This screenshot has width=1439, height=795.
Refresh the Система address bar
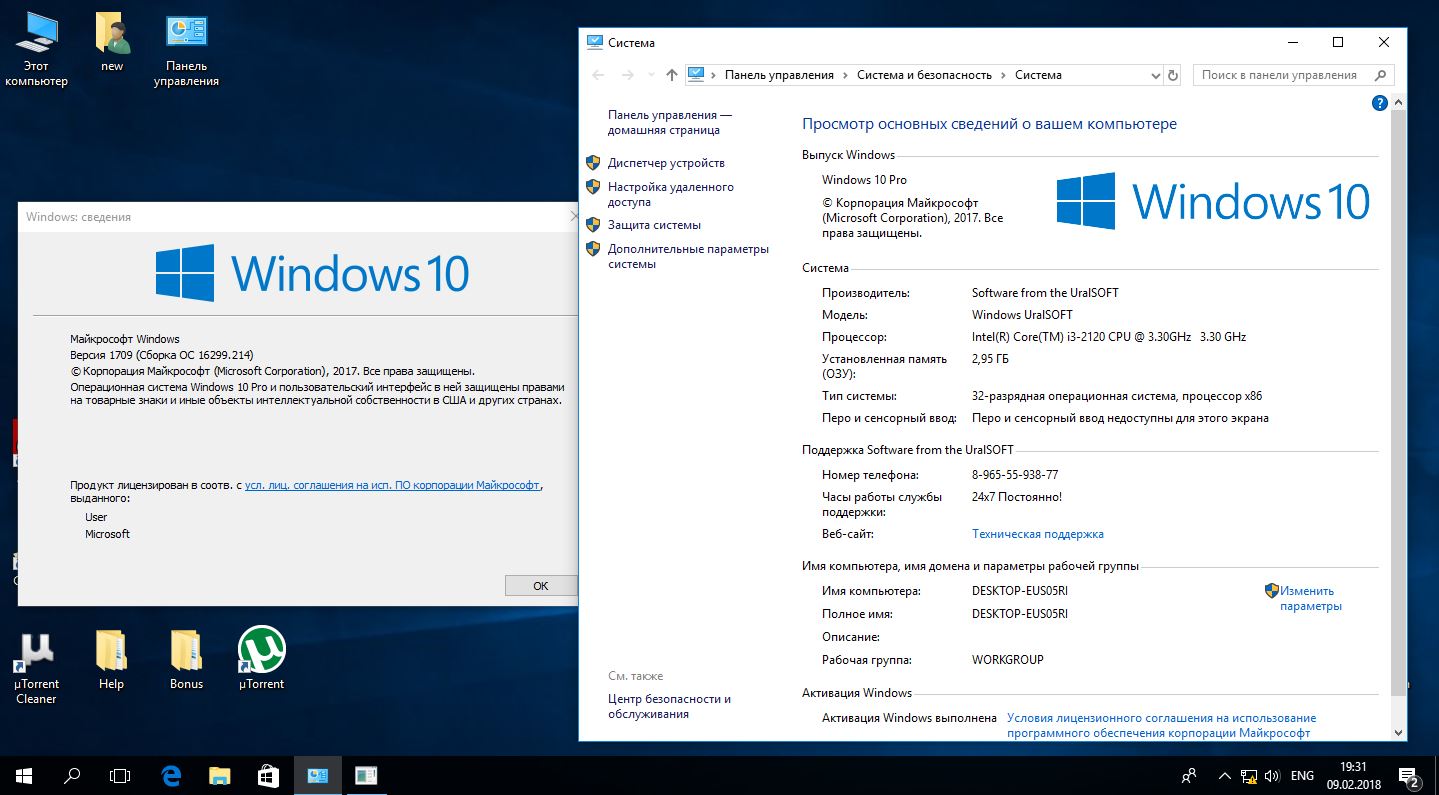point(1173,75)
